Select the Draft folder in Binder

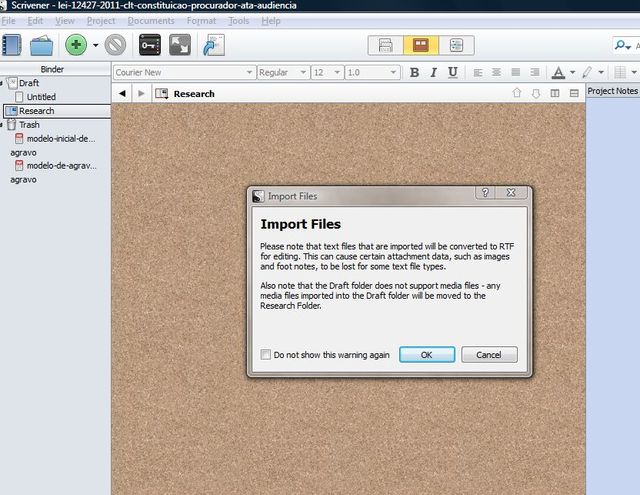tap(29, 83)
